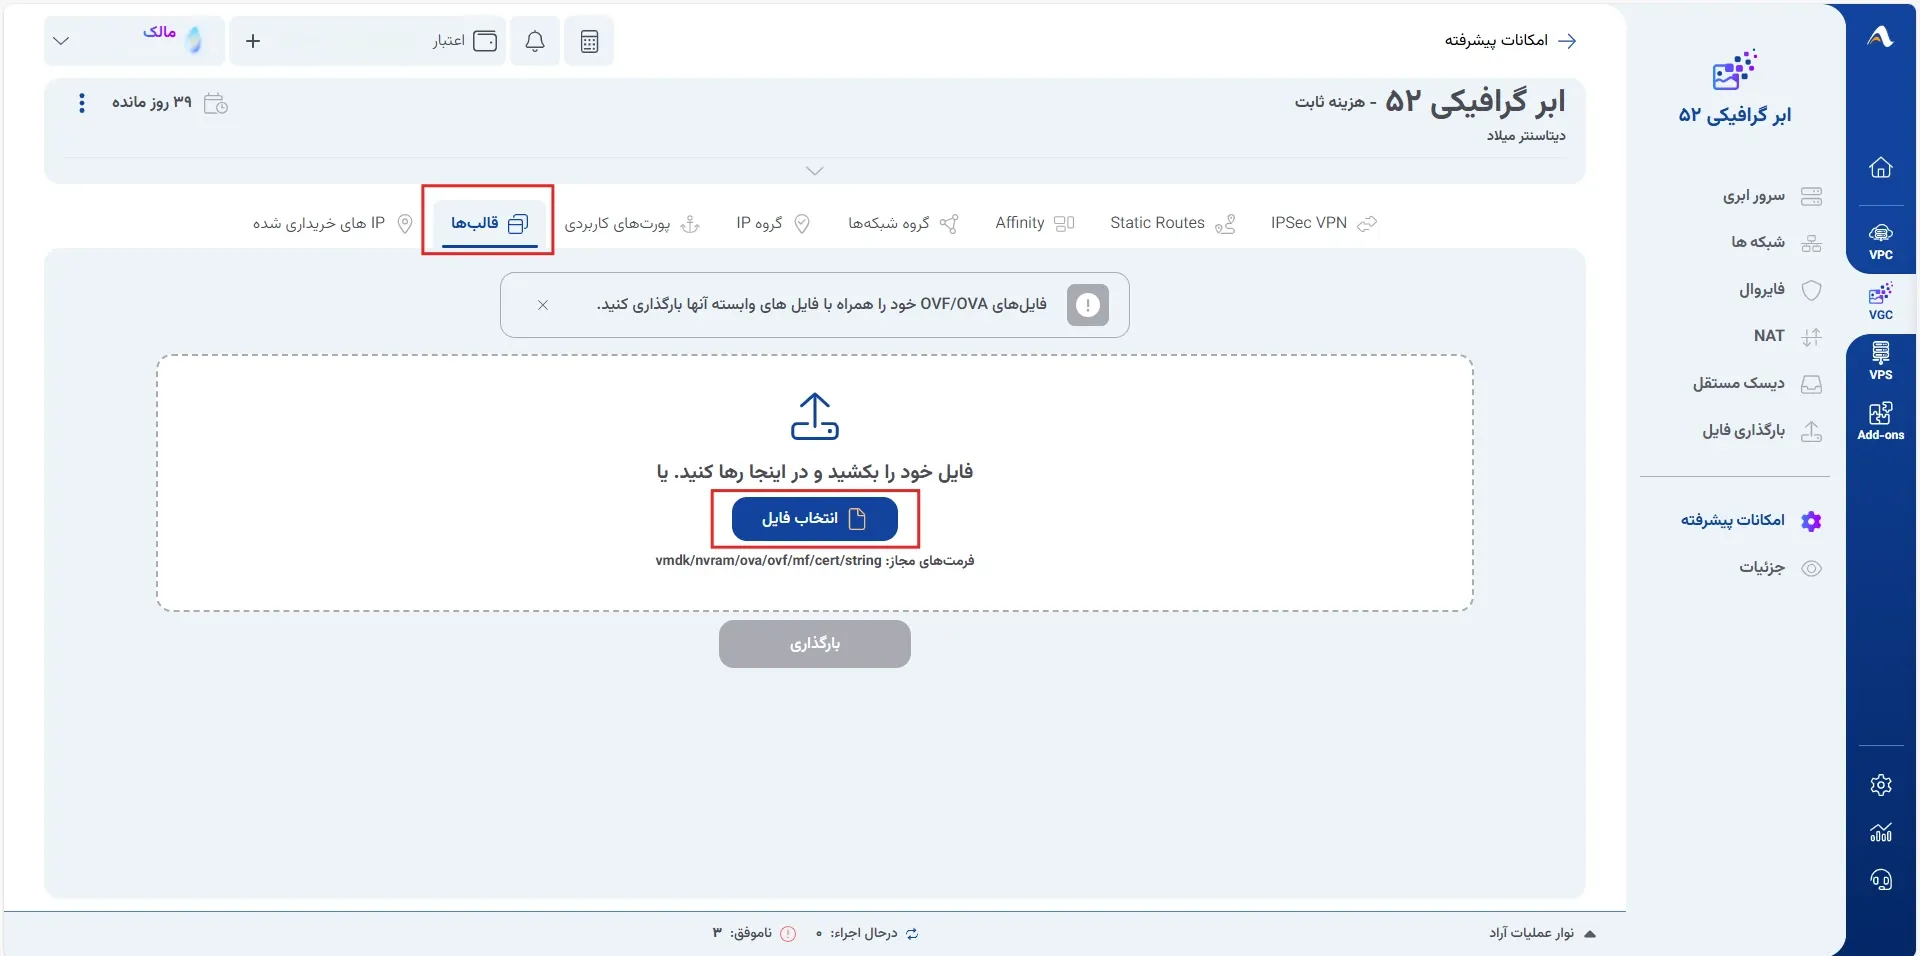1920x956 pixels.
Task: Open the support headset icon
Action: click(1880, 879)
